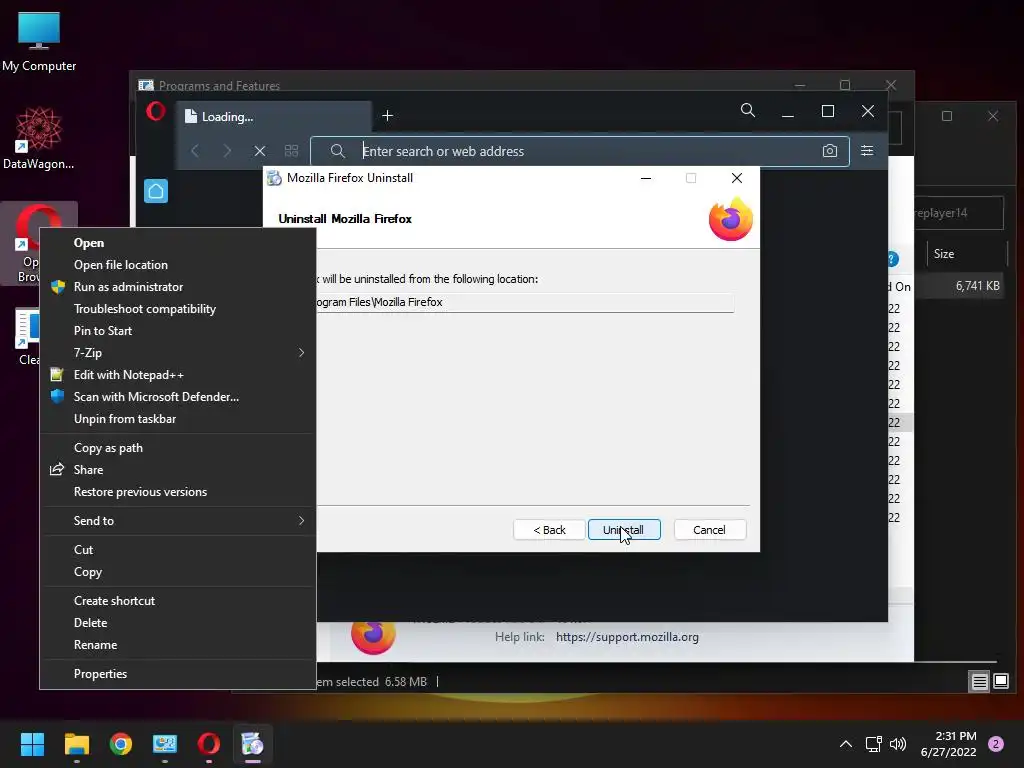
Task: Cancel the Firefox uninstall
Action: coord(709,530)
